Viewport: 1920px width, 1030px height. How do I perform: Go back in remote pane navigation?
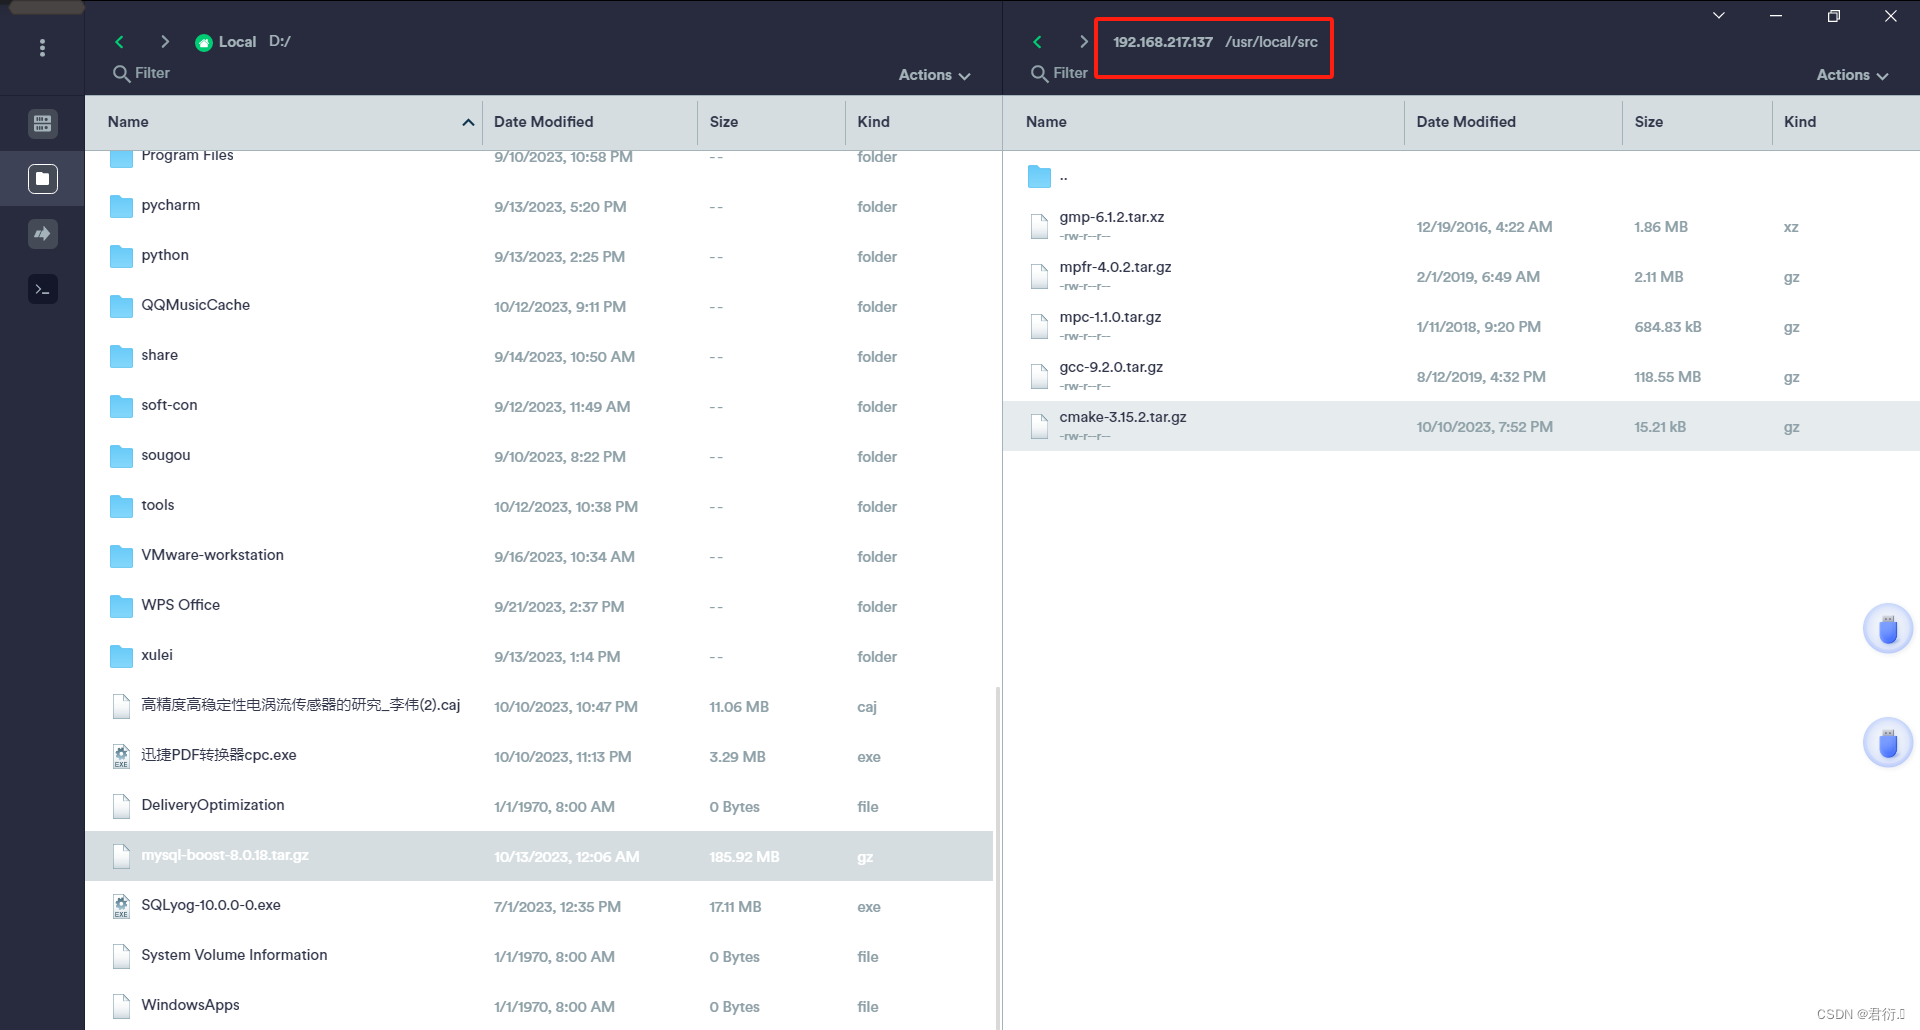[x=1037, y=42]
